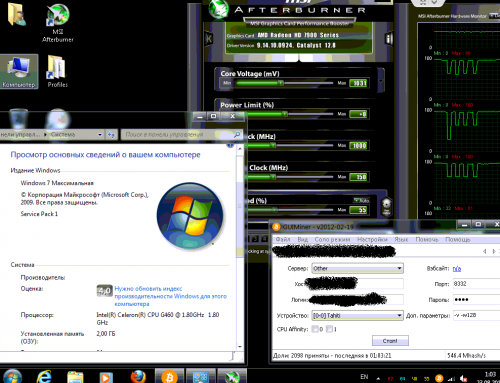Open the user folder icon on the desktop
Image resolution: width=500 pixels, height=383 pixels.
pyautogui.click(x=16, y=14)
